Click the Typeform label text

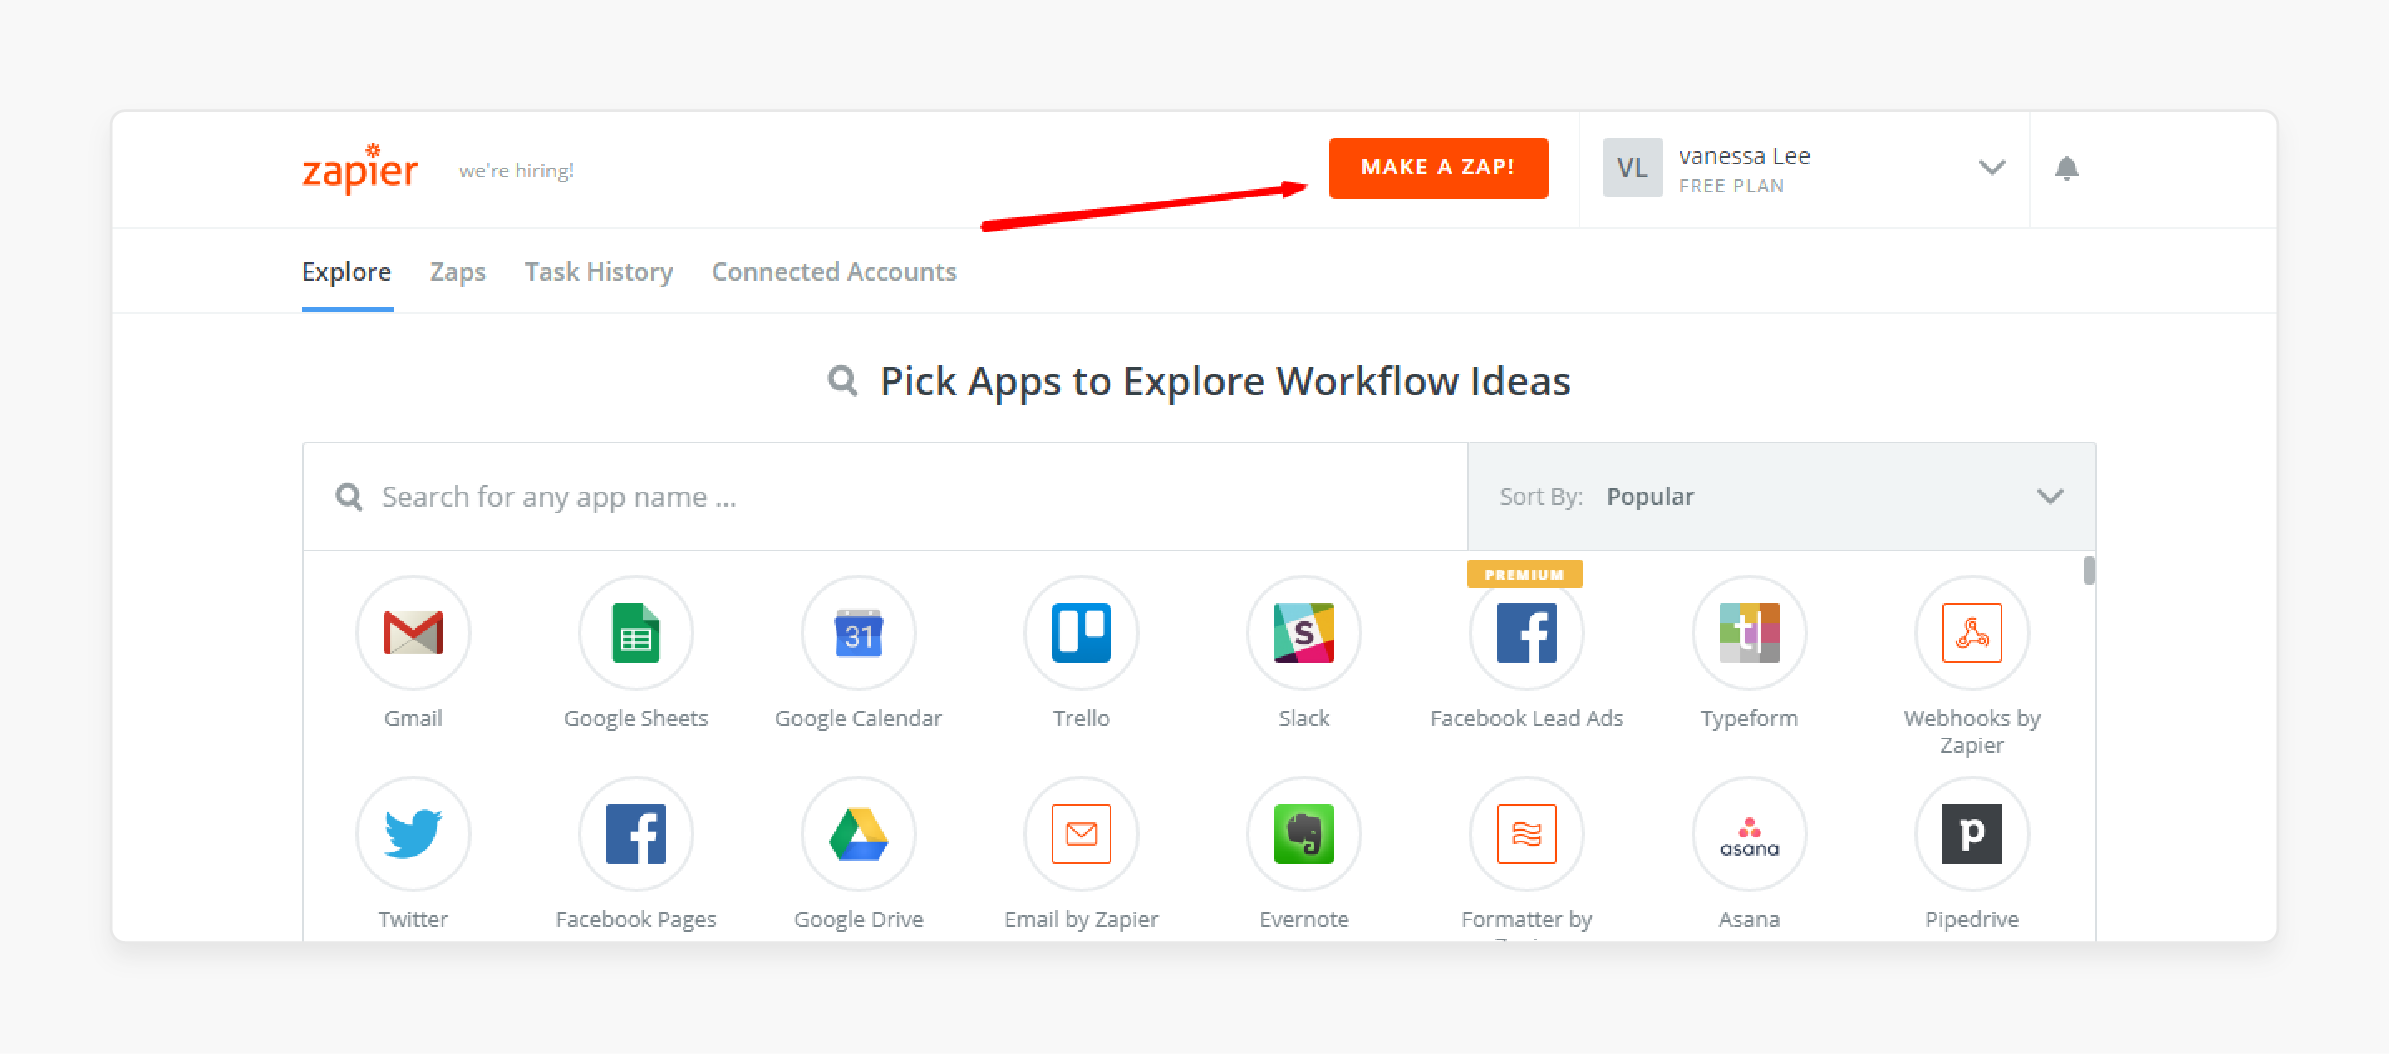click(x=1749, y=718)
